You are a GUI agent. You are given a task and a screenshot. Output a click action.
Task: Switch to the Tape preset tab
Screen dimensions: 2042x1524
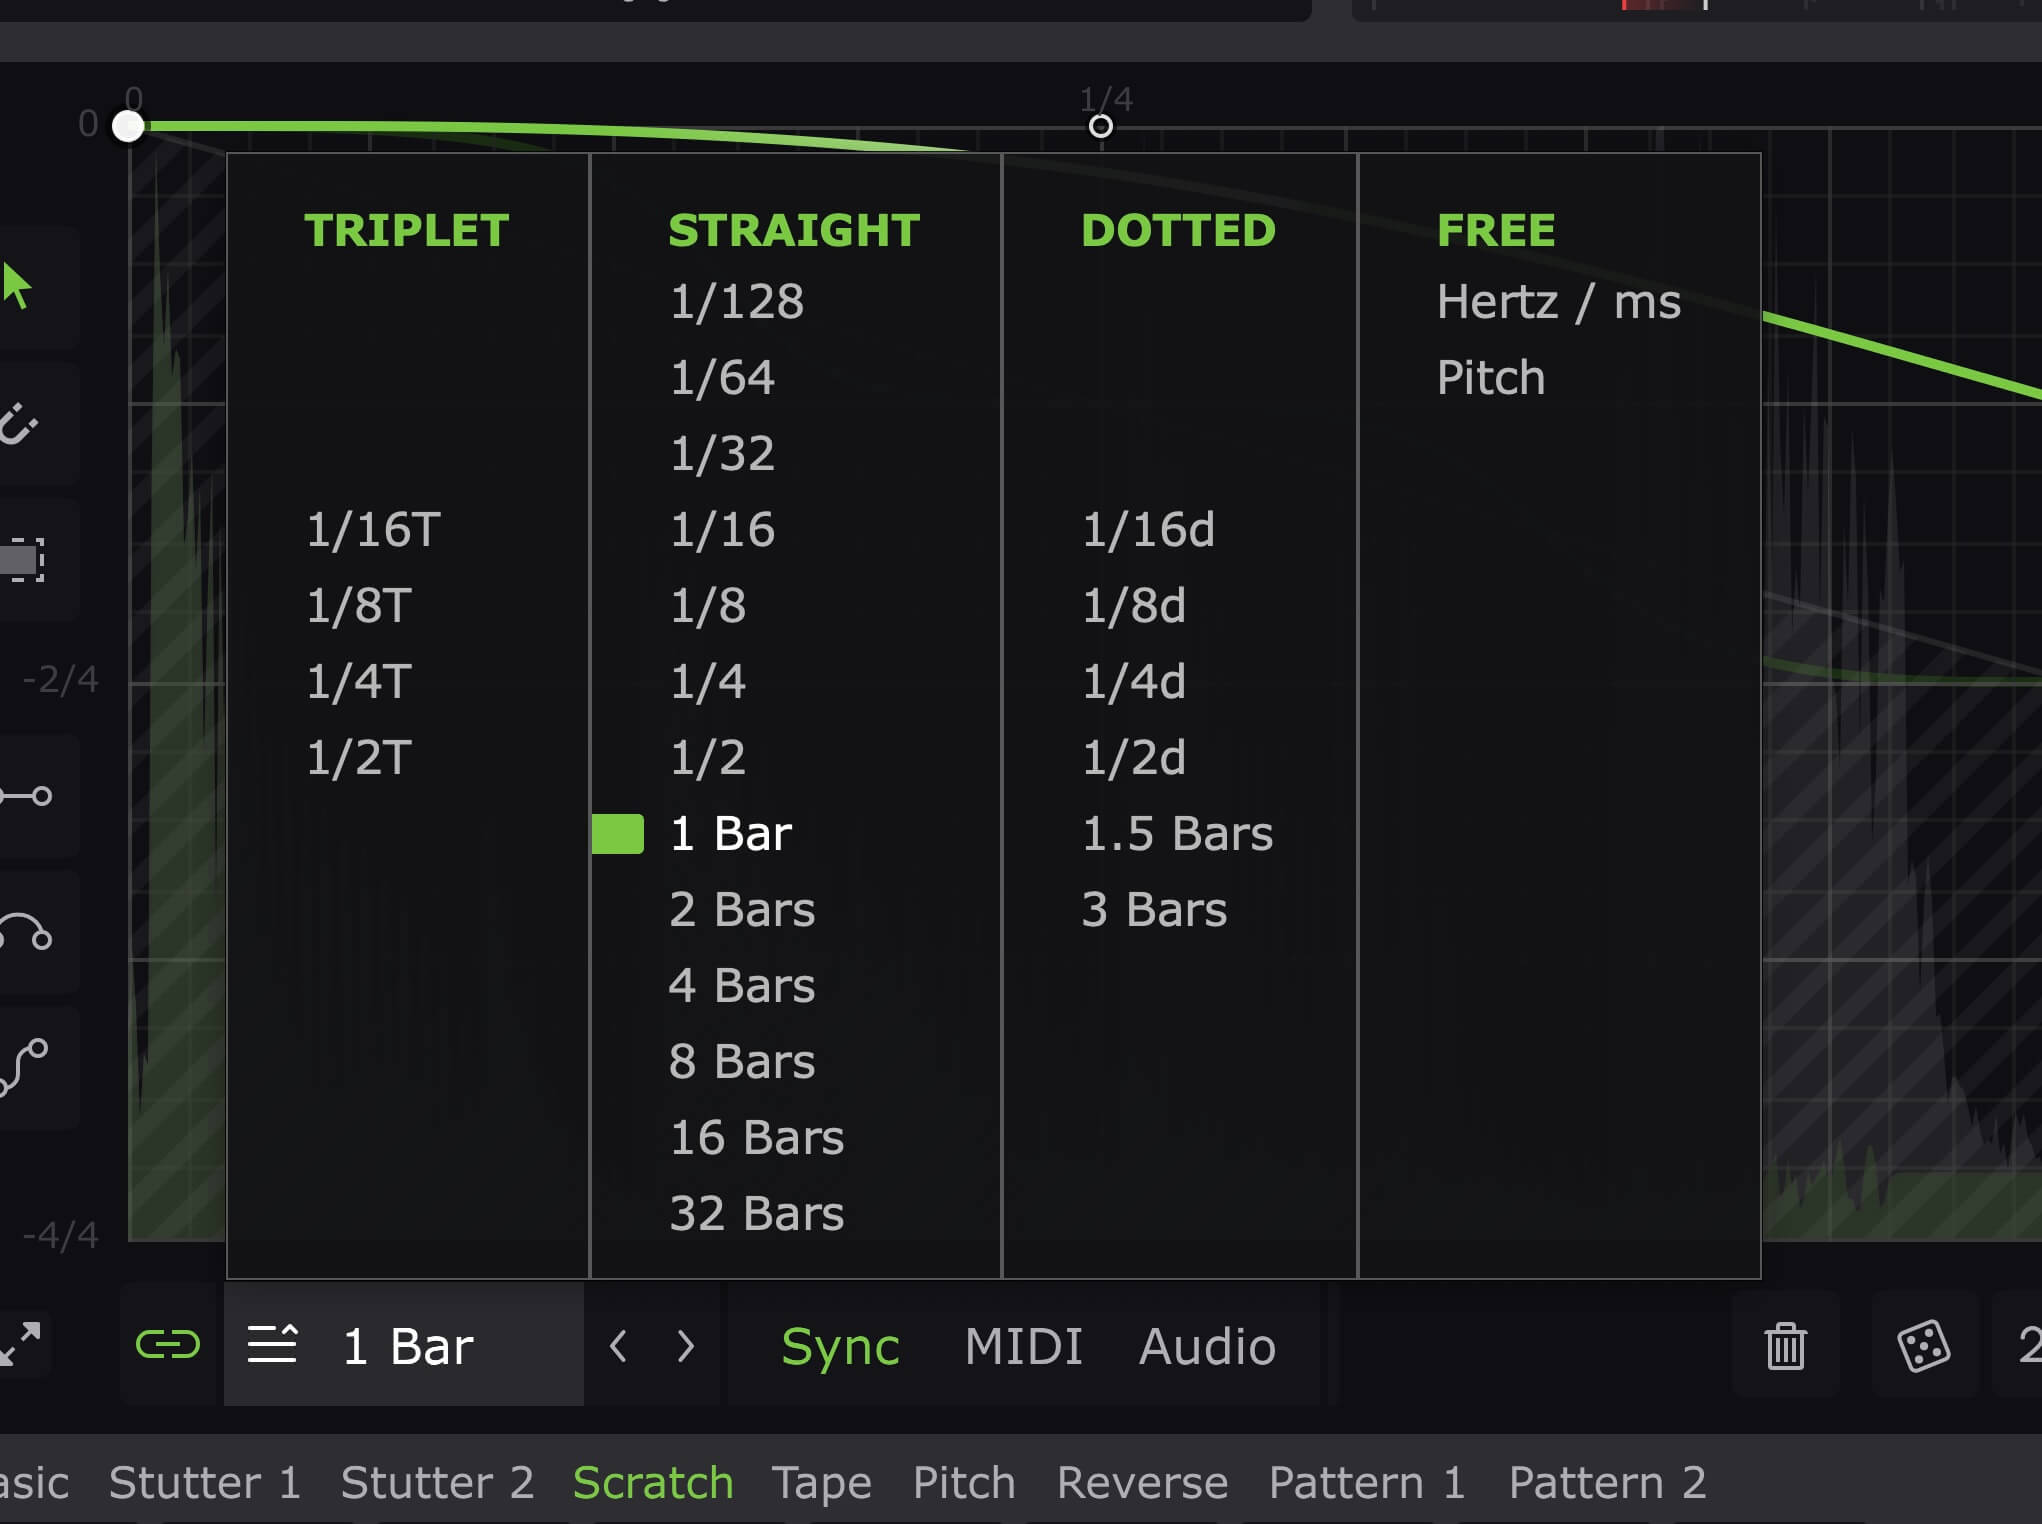coord(821,1482)
